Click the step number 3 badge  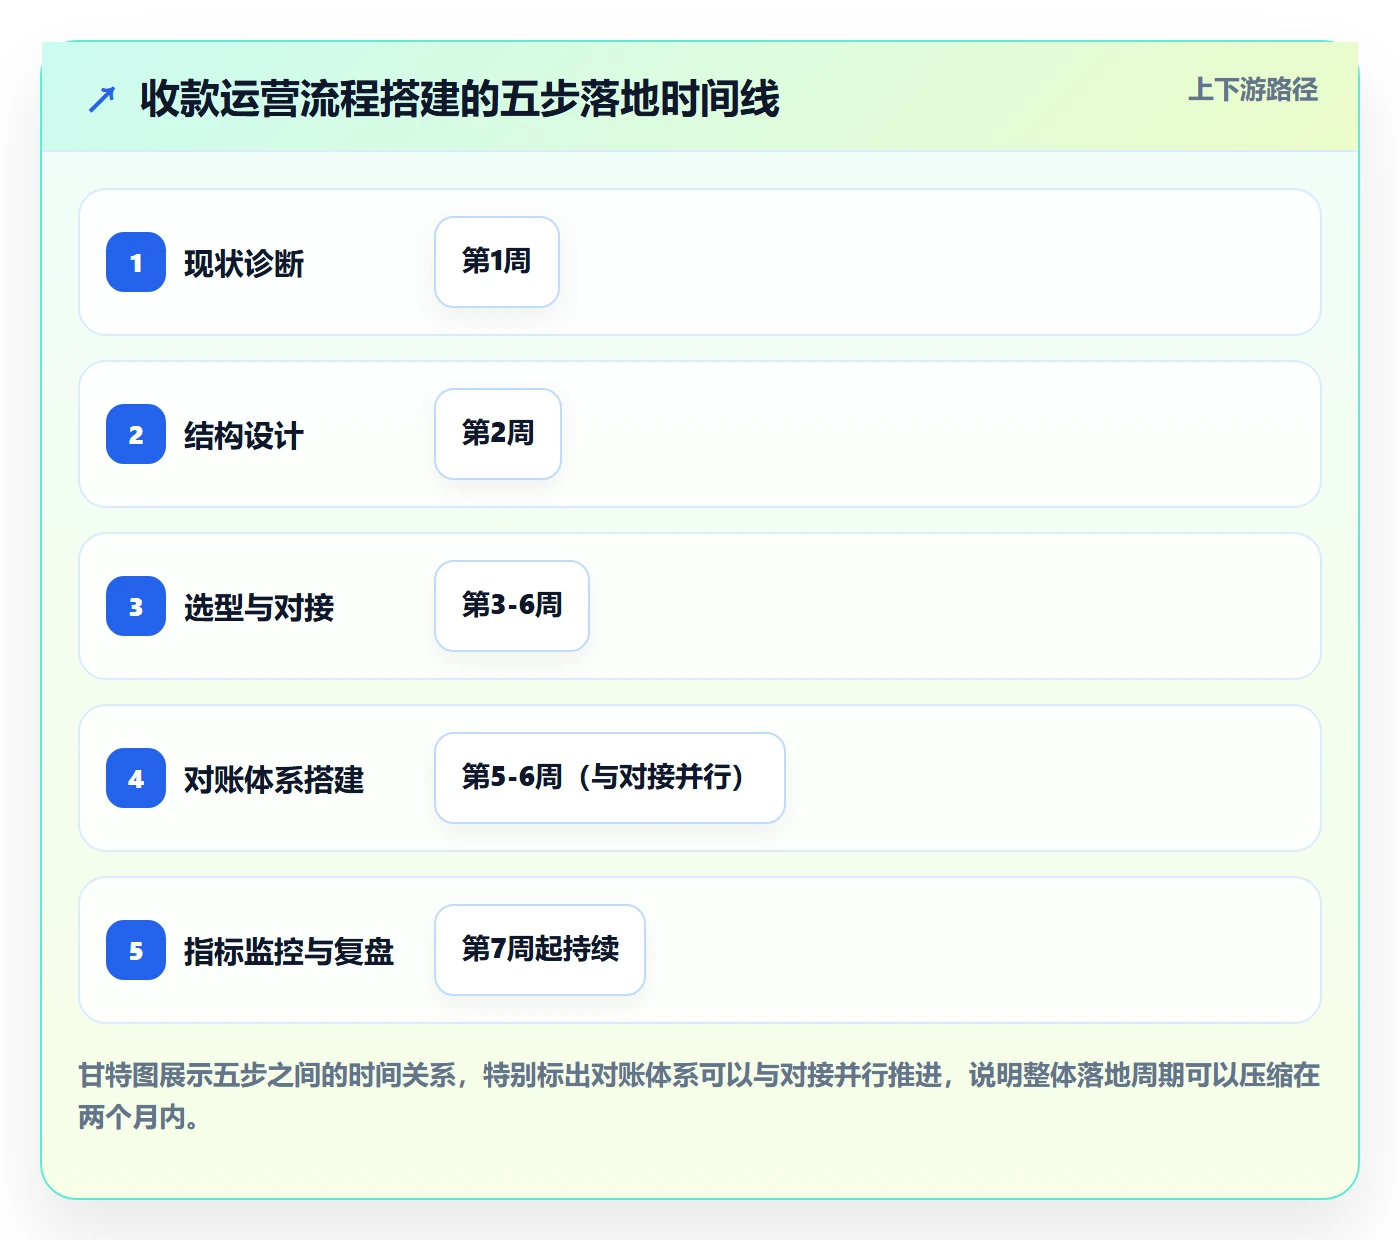(x=136, y=606)
